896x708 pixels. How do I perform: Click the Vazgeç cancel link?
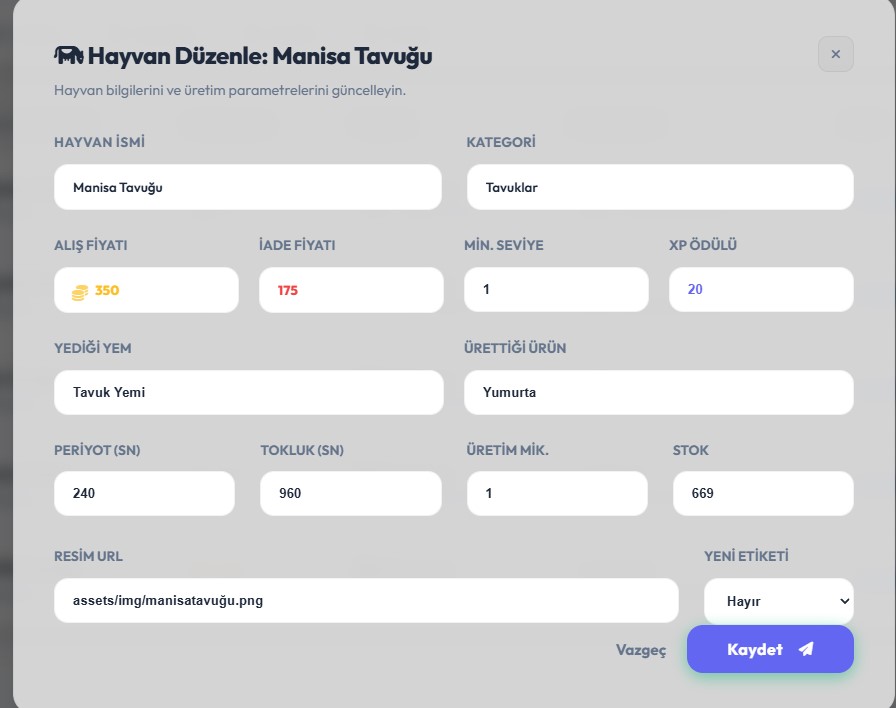click(641, 650)
